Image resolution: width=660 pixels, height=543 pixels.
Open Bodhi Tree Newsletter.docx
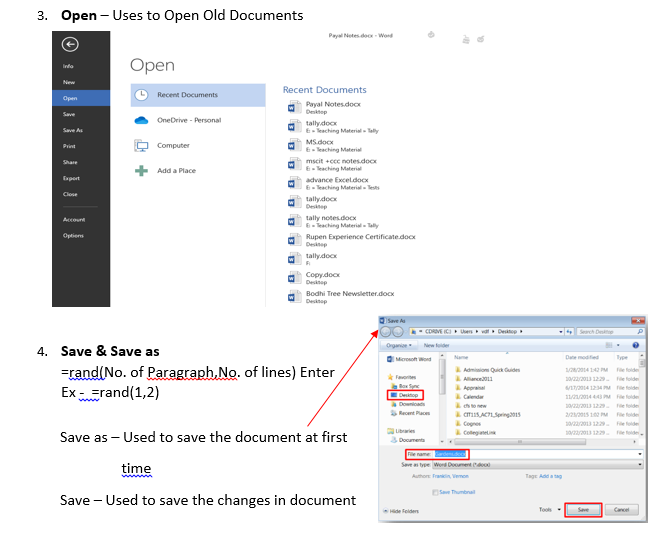[341, 297]
